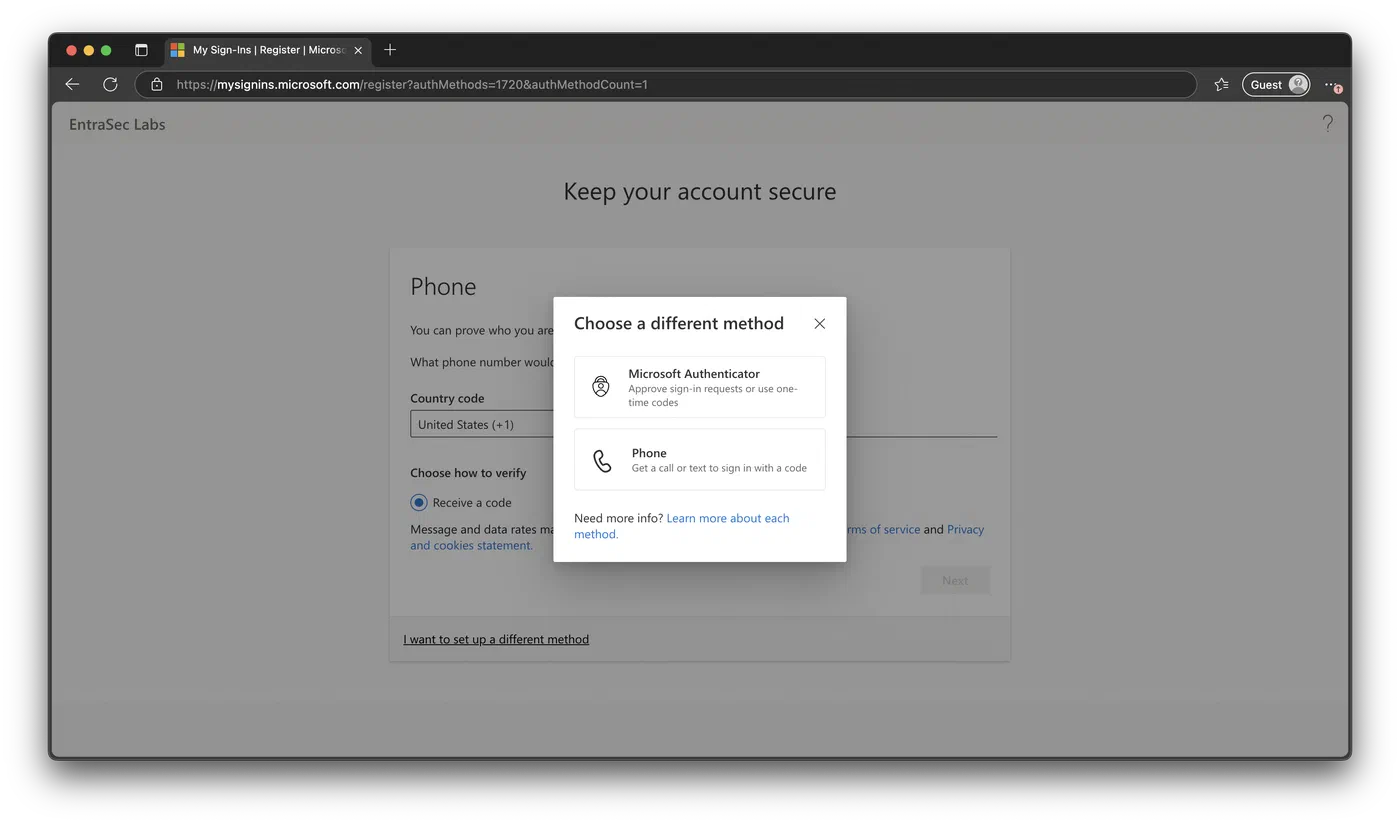Open the tab actions menu icon
Viewport: 1400px width, 824px height.
141,50
